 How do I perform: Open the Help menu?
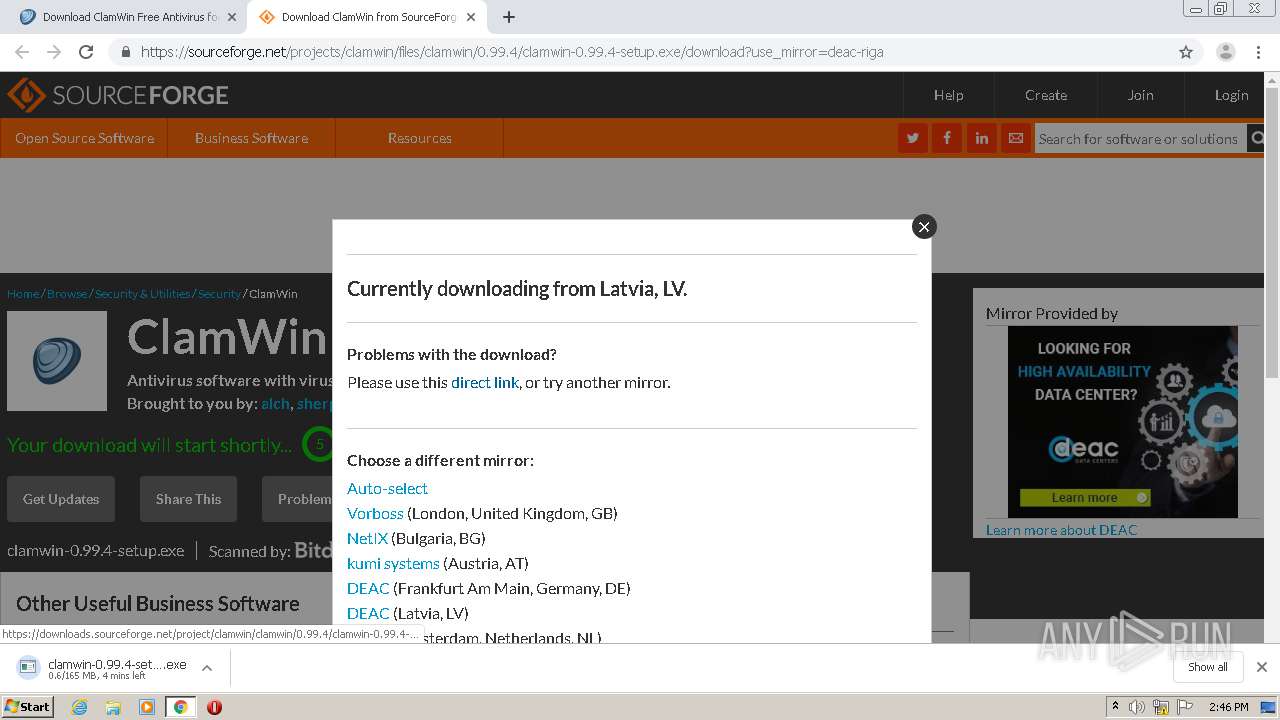(948, 95)
